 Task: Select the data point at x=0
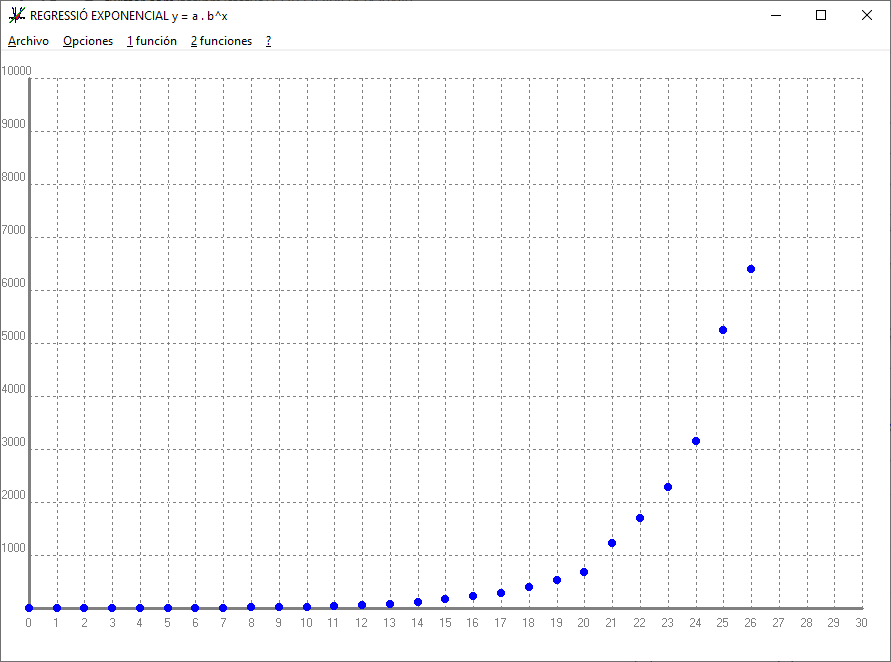pos(29,608)
